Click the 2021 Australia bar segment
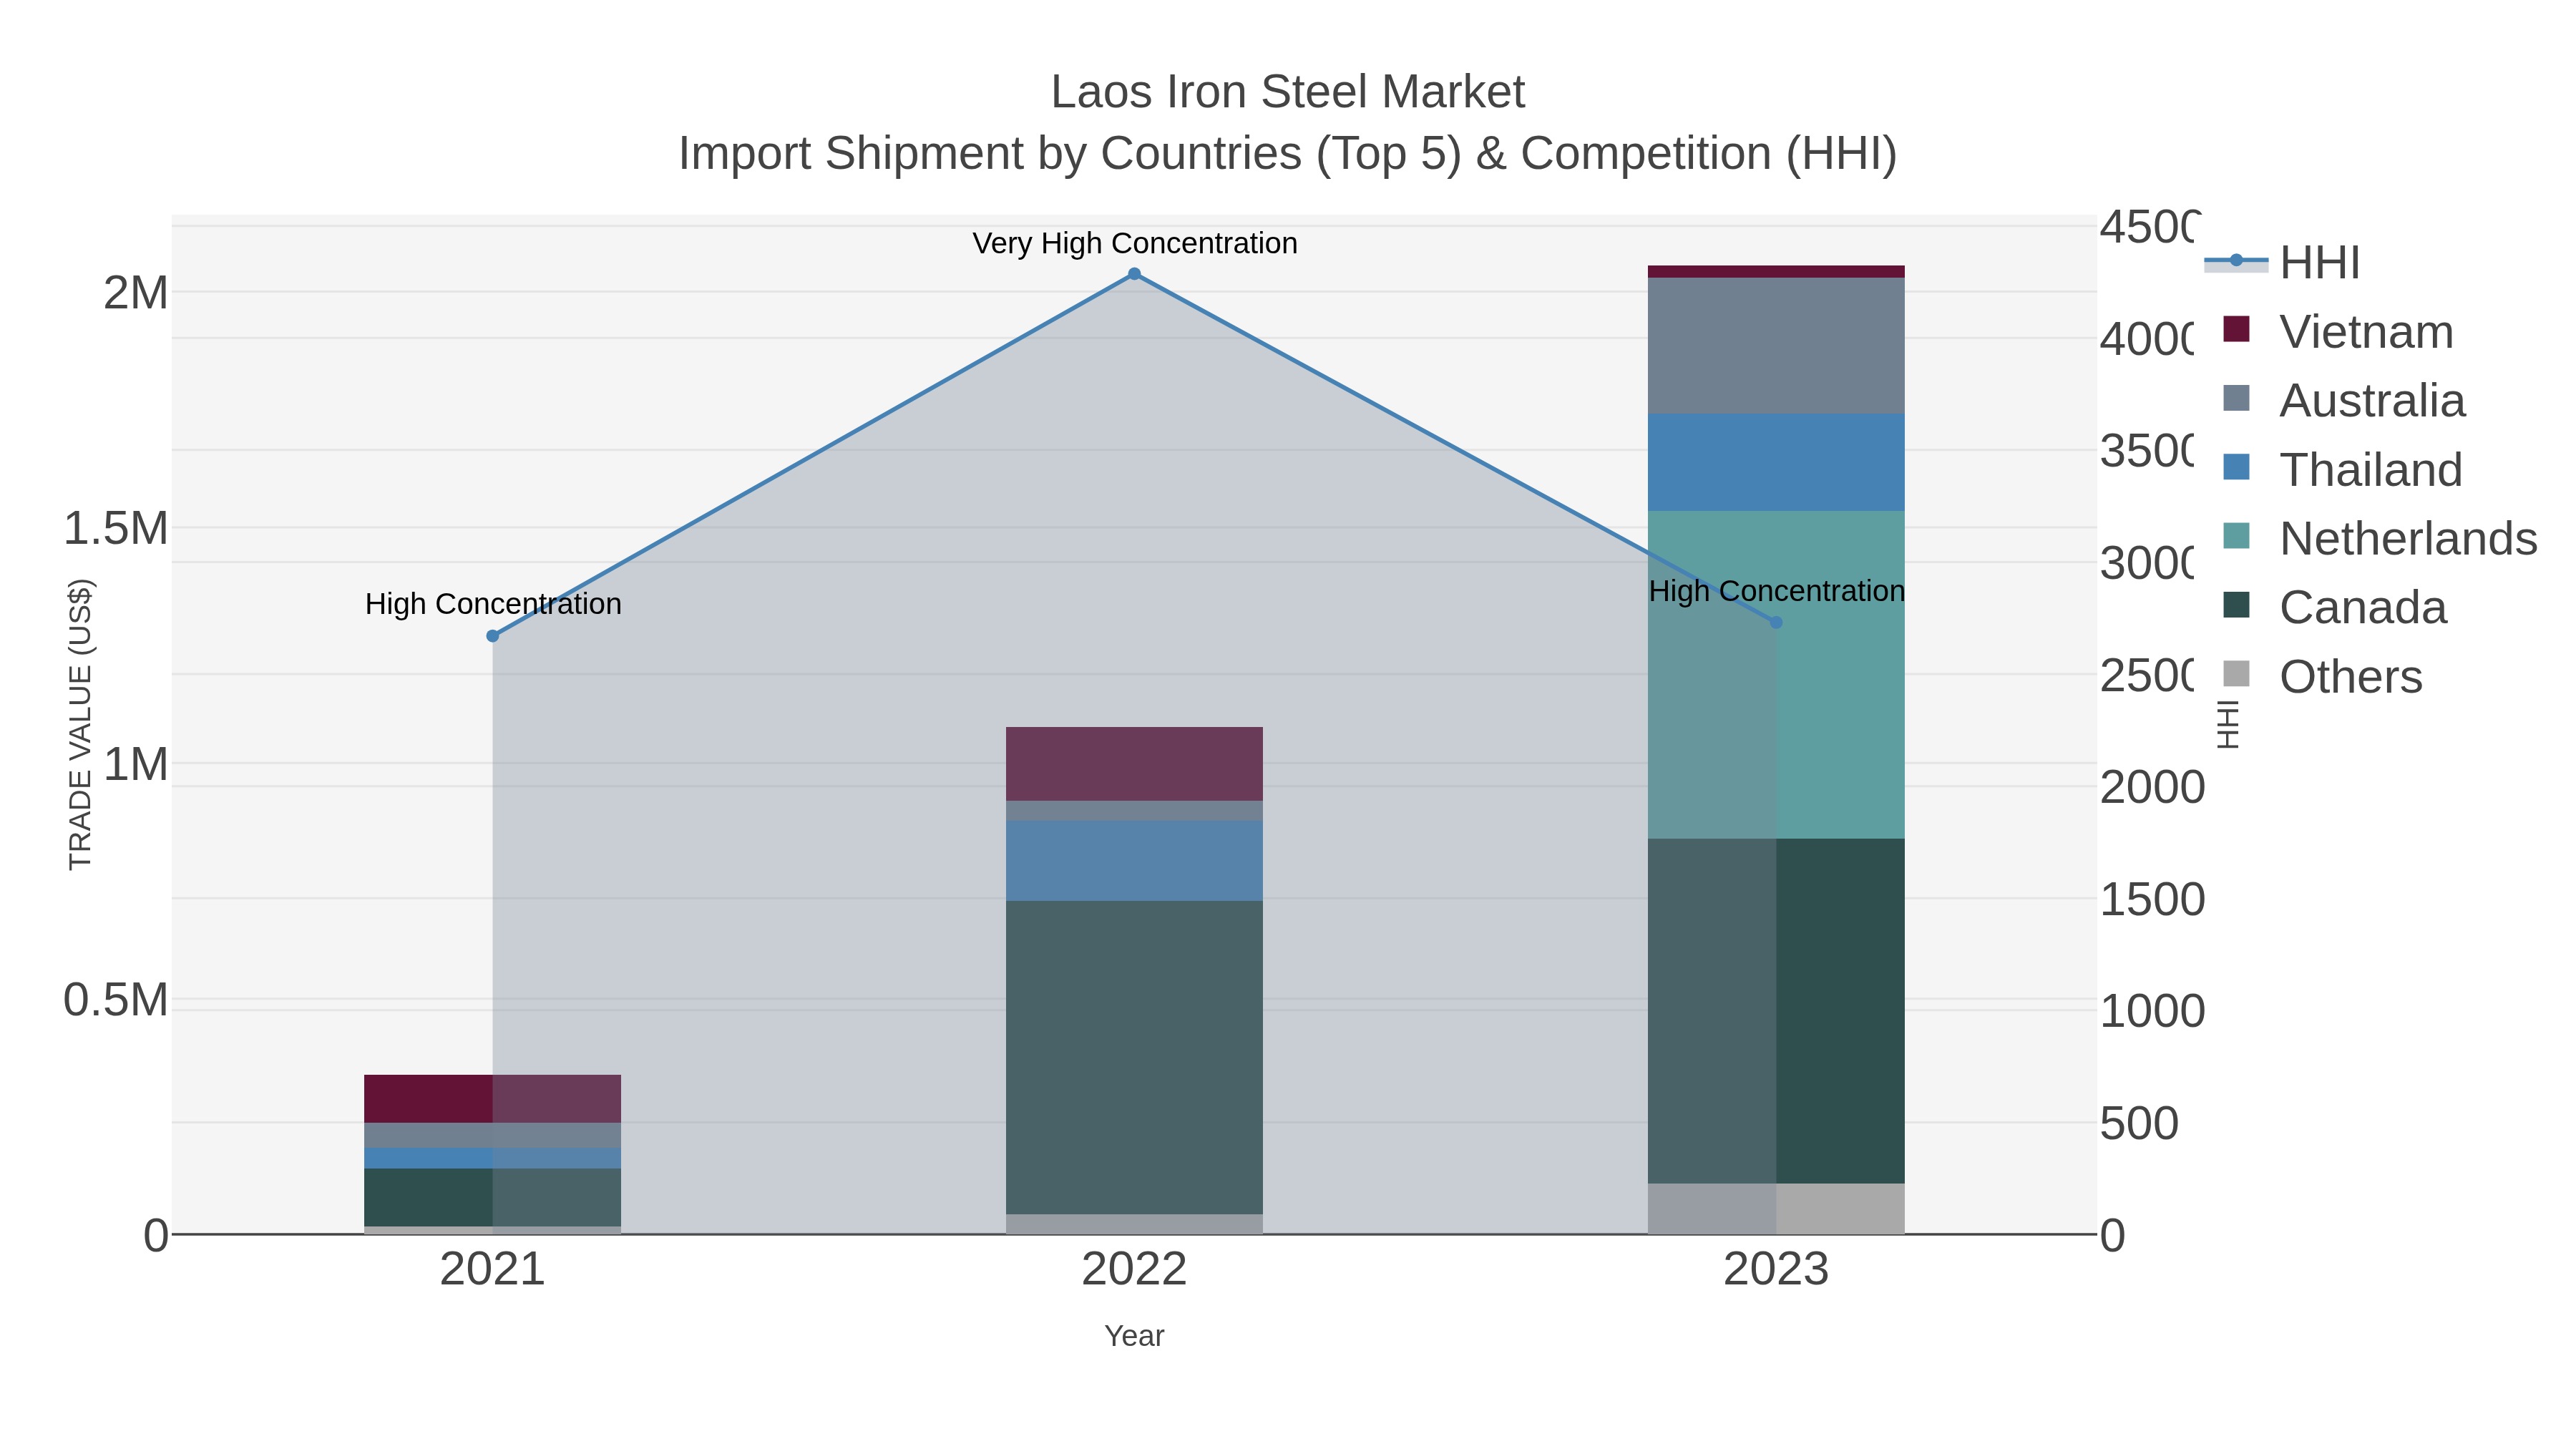The width and height of the screenshot is (2576, 1449). tap(492, 1136)
